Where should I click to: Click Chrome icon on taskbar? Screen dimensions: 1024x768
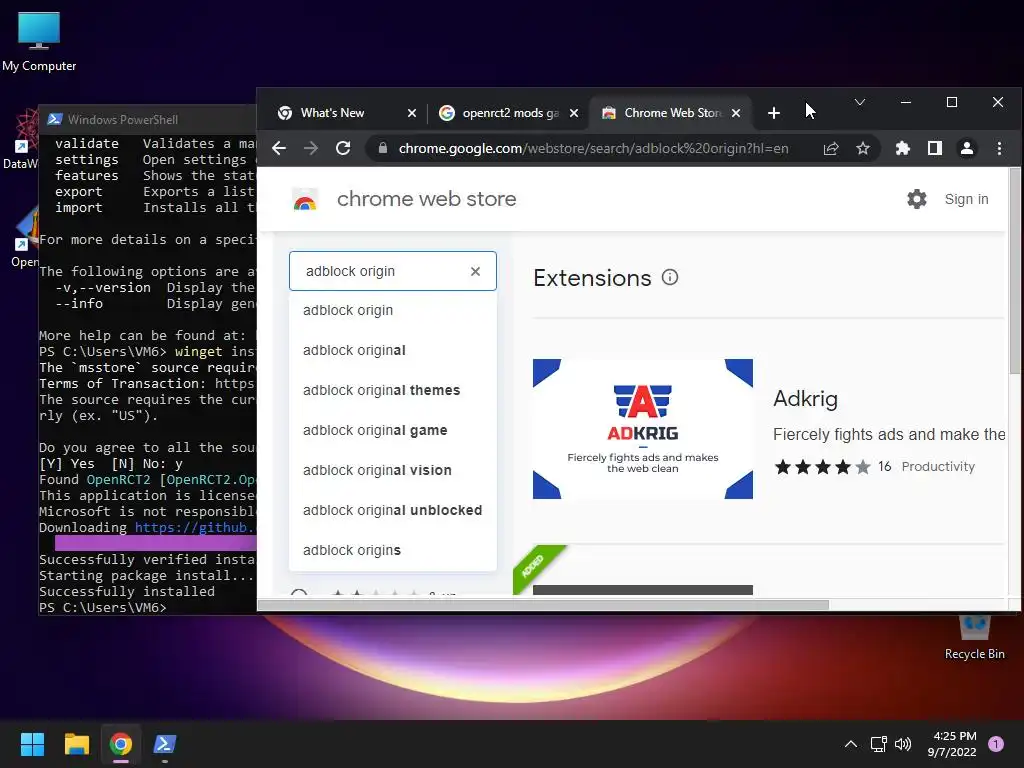[121, 744]
